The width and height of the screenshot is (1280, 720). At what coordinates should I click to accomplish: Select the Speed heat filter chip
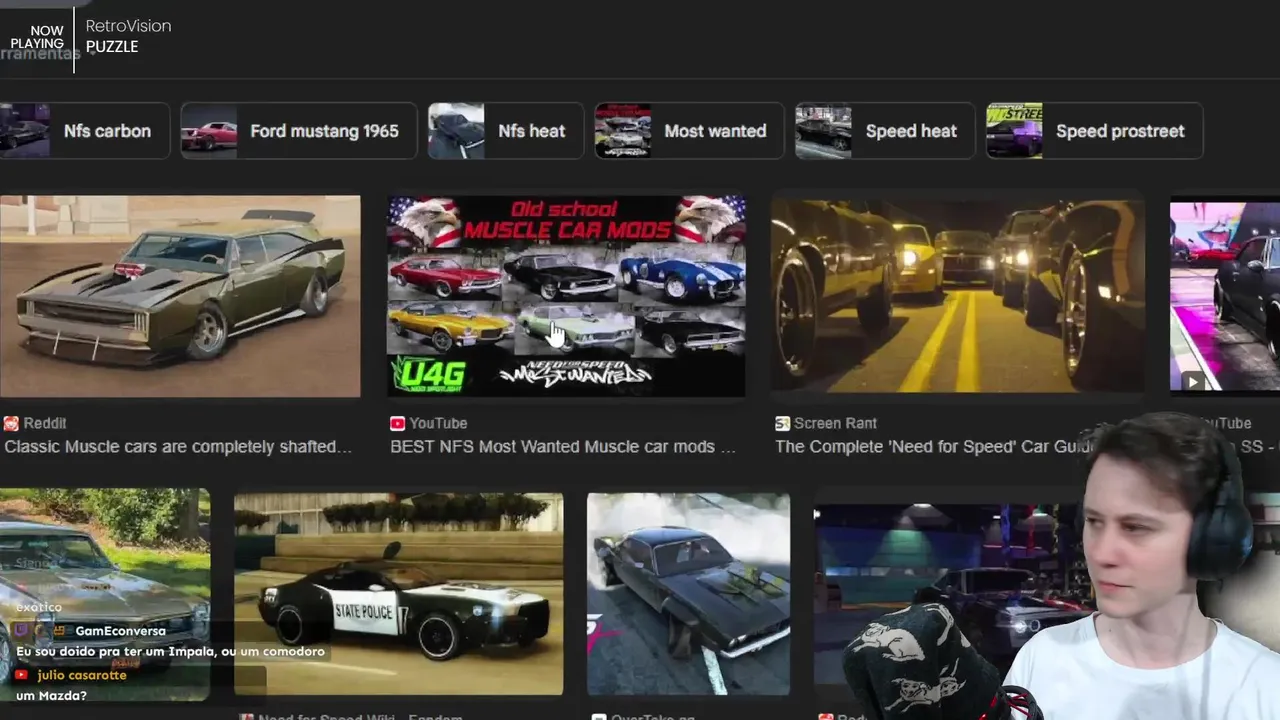885,131
